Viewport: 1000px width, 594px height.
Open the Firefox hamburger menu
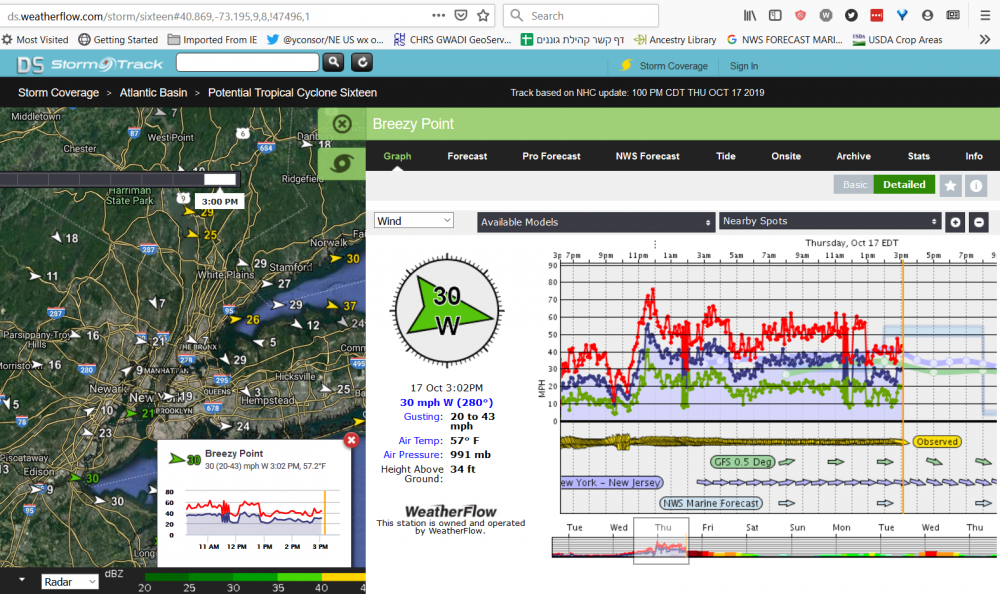click(x=985, y=15)
